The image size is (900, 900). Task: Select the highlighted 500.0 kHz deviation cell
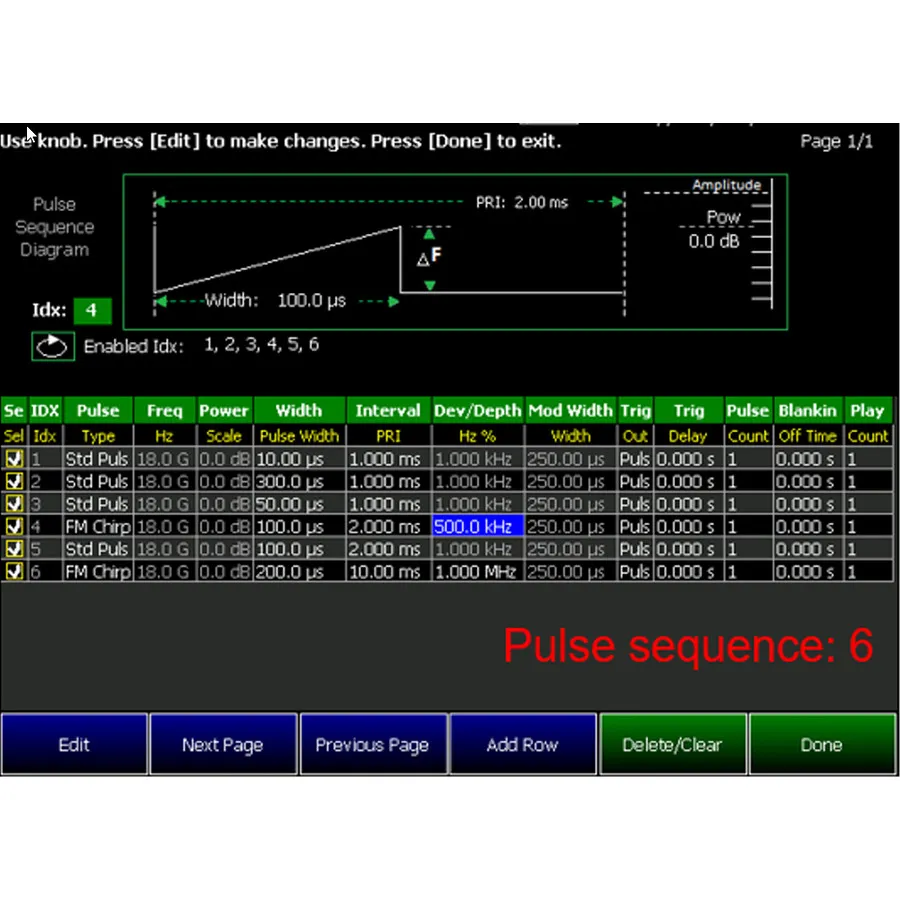click(476, 526)
